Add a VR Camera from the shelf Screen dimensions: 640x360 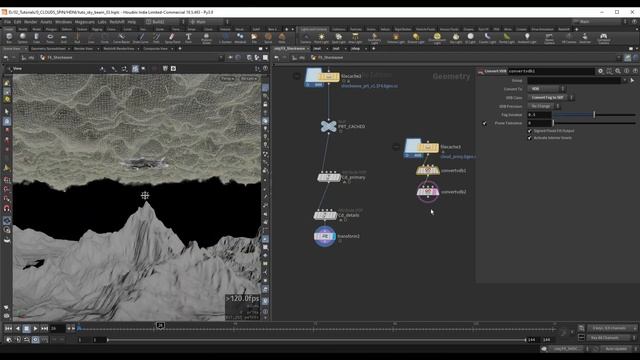point(569,38)
